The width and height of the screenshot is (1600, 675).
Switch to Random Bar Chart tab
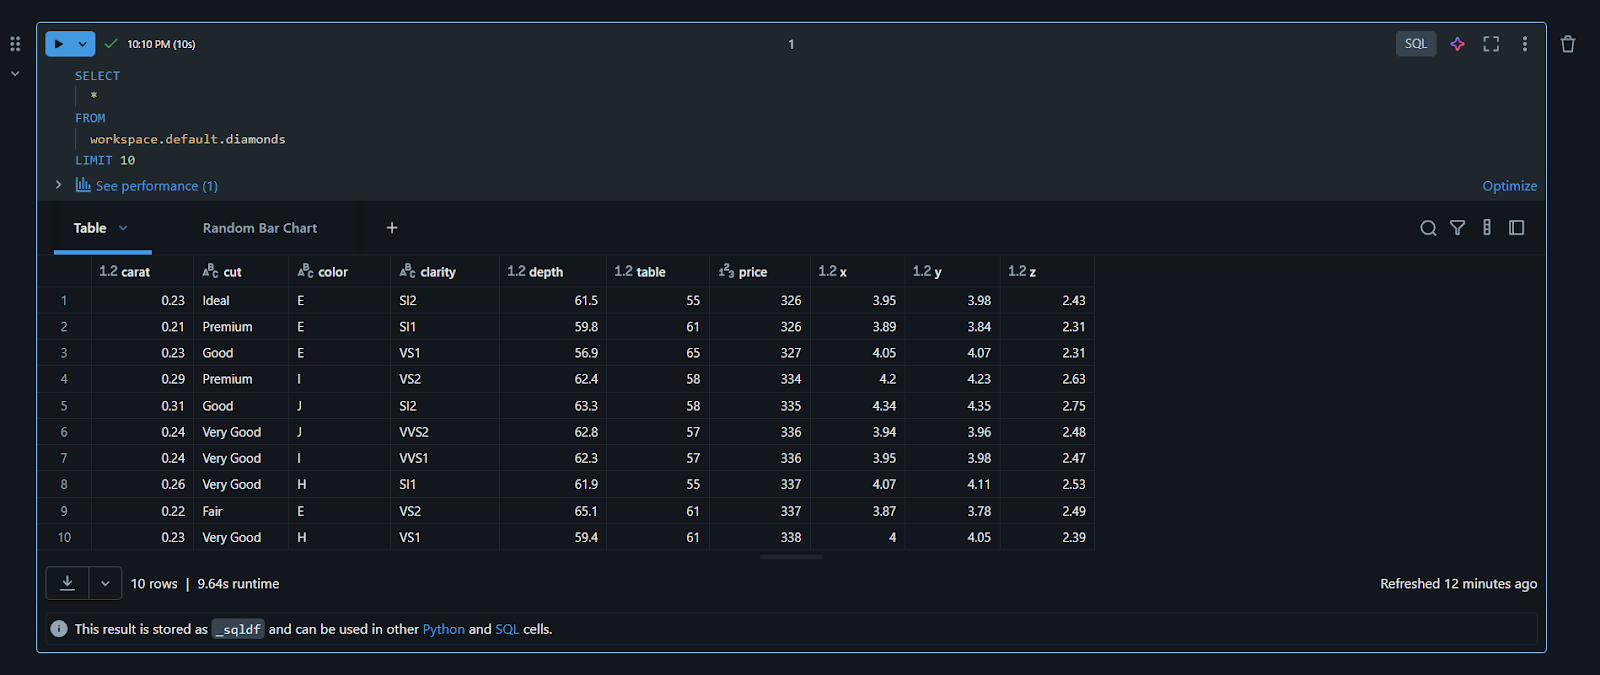[x=260, y=228]
